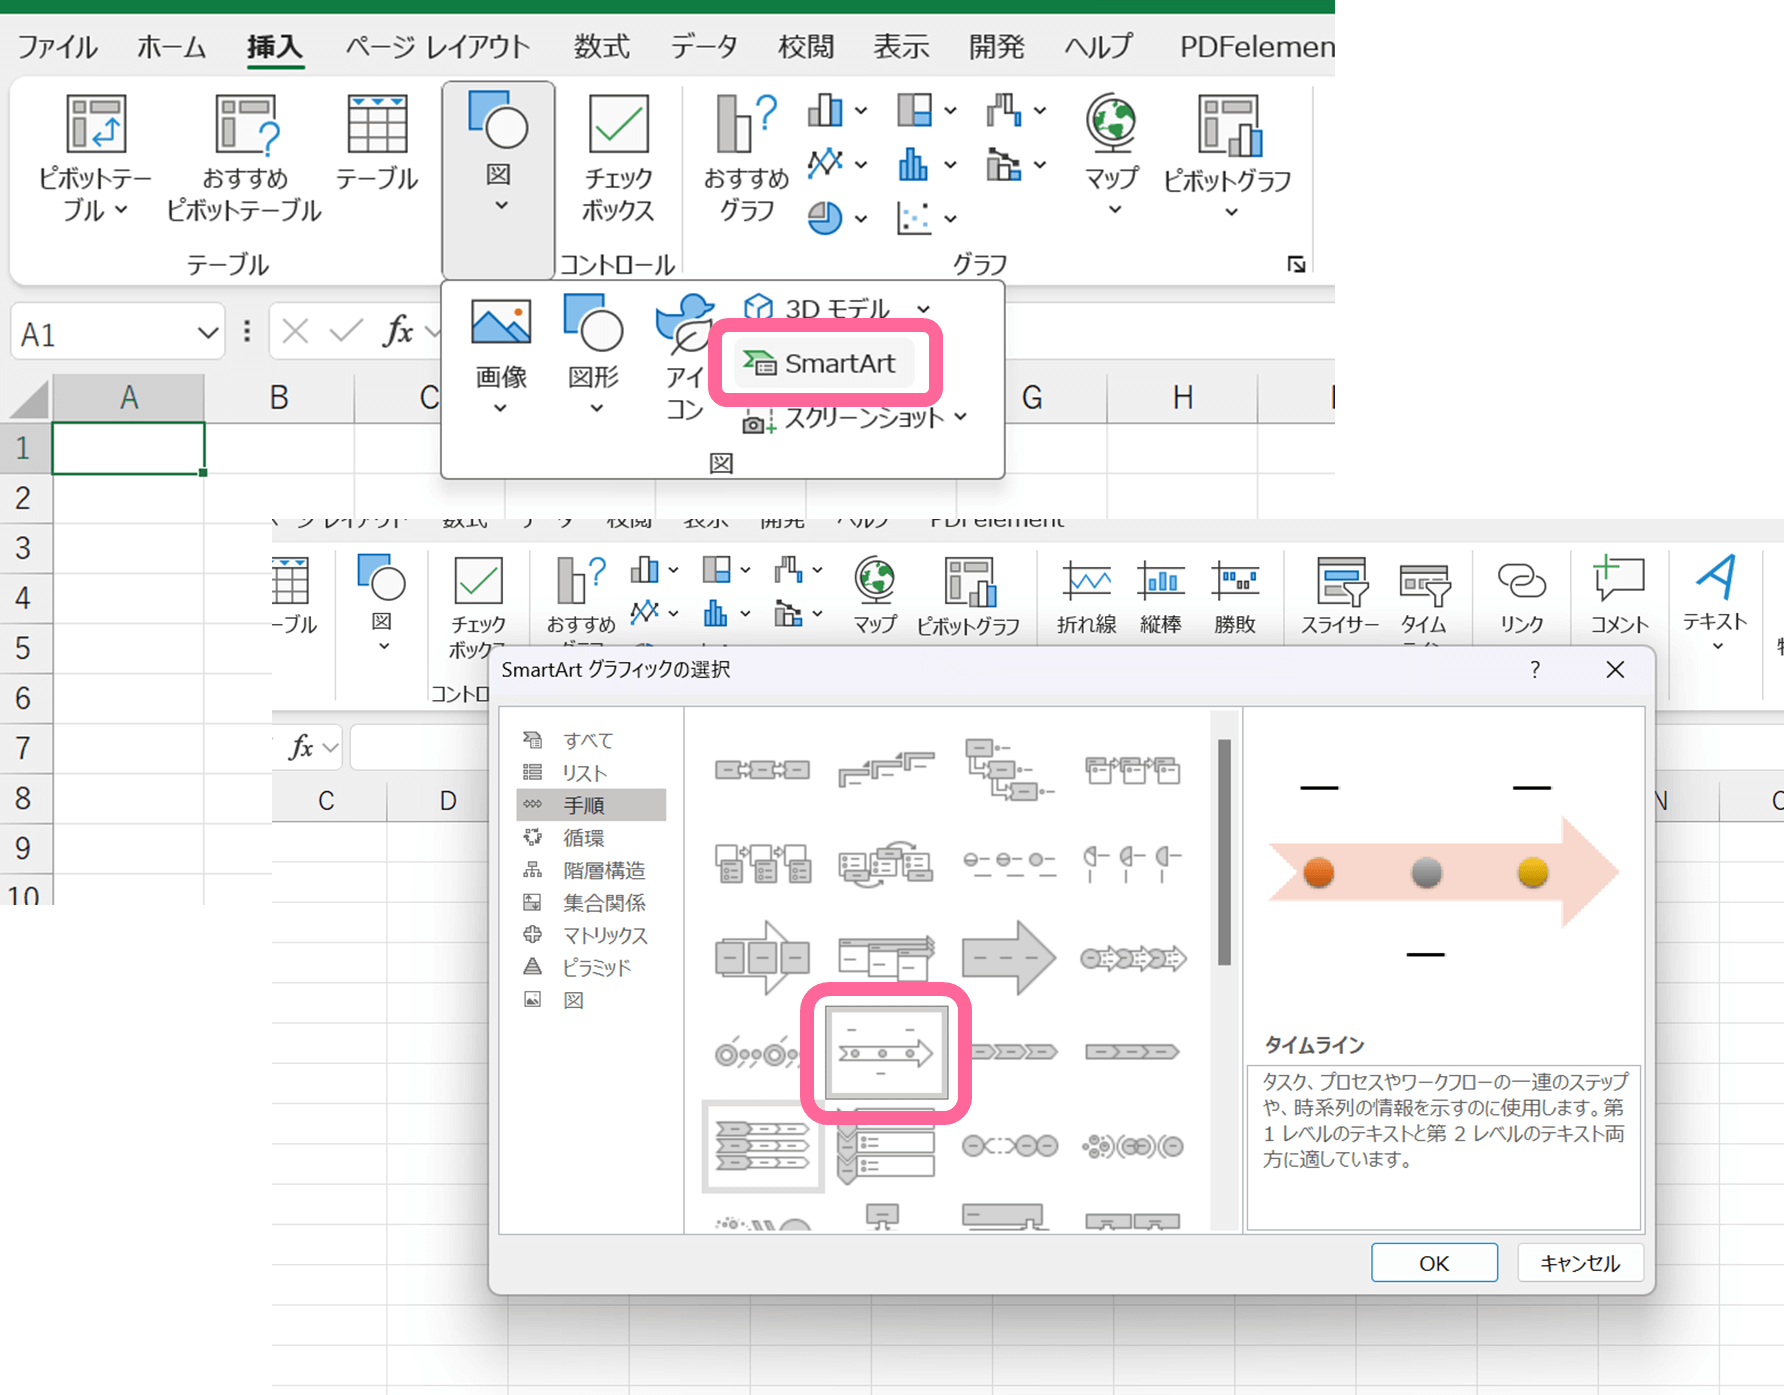The image size is (1784, 1395).
Task: Click ピボットグラフ in the lower ribbon
Action: pyautogui.click(x=968, y=596)
